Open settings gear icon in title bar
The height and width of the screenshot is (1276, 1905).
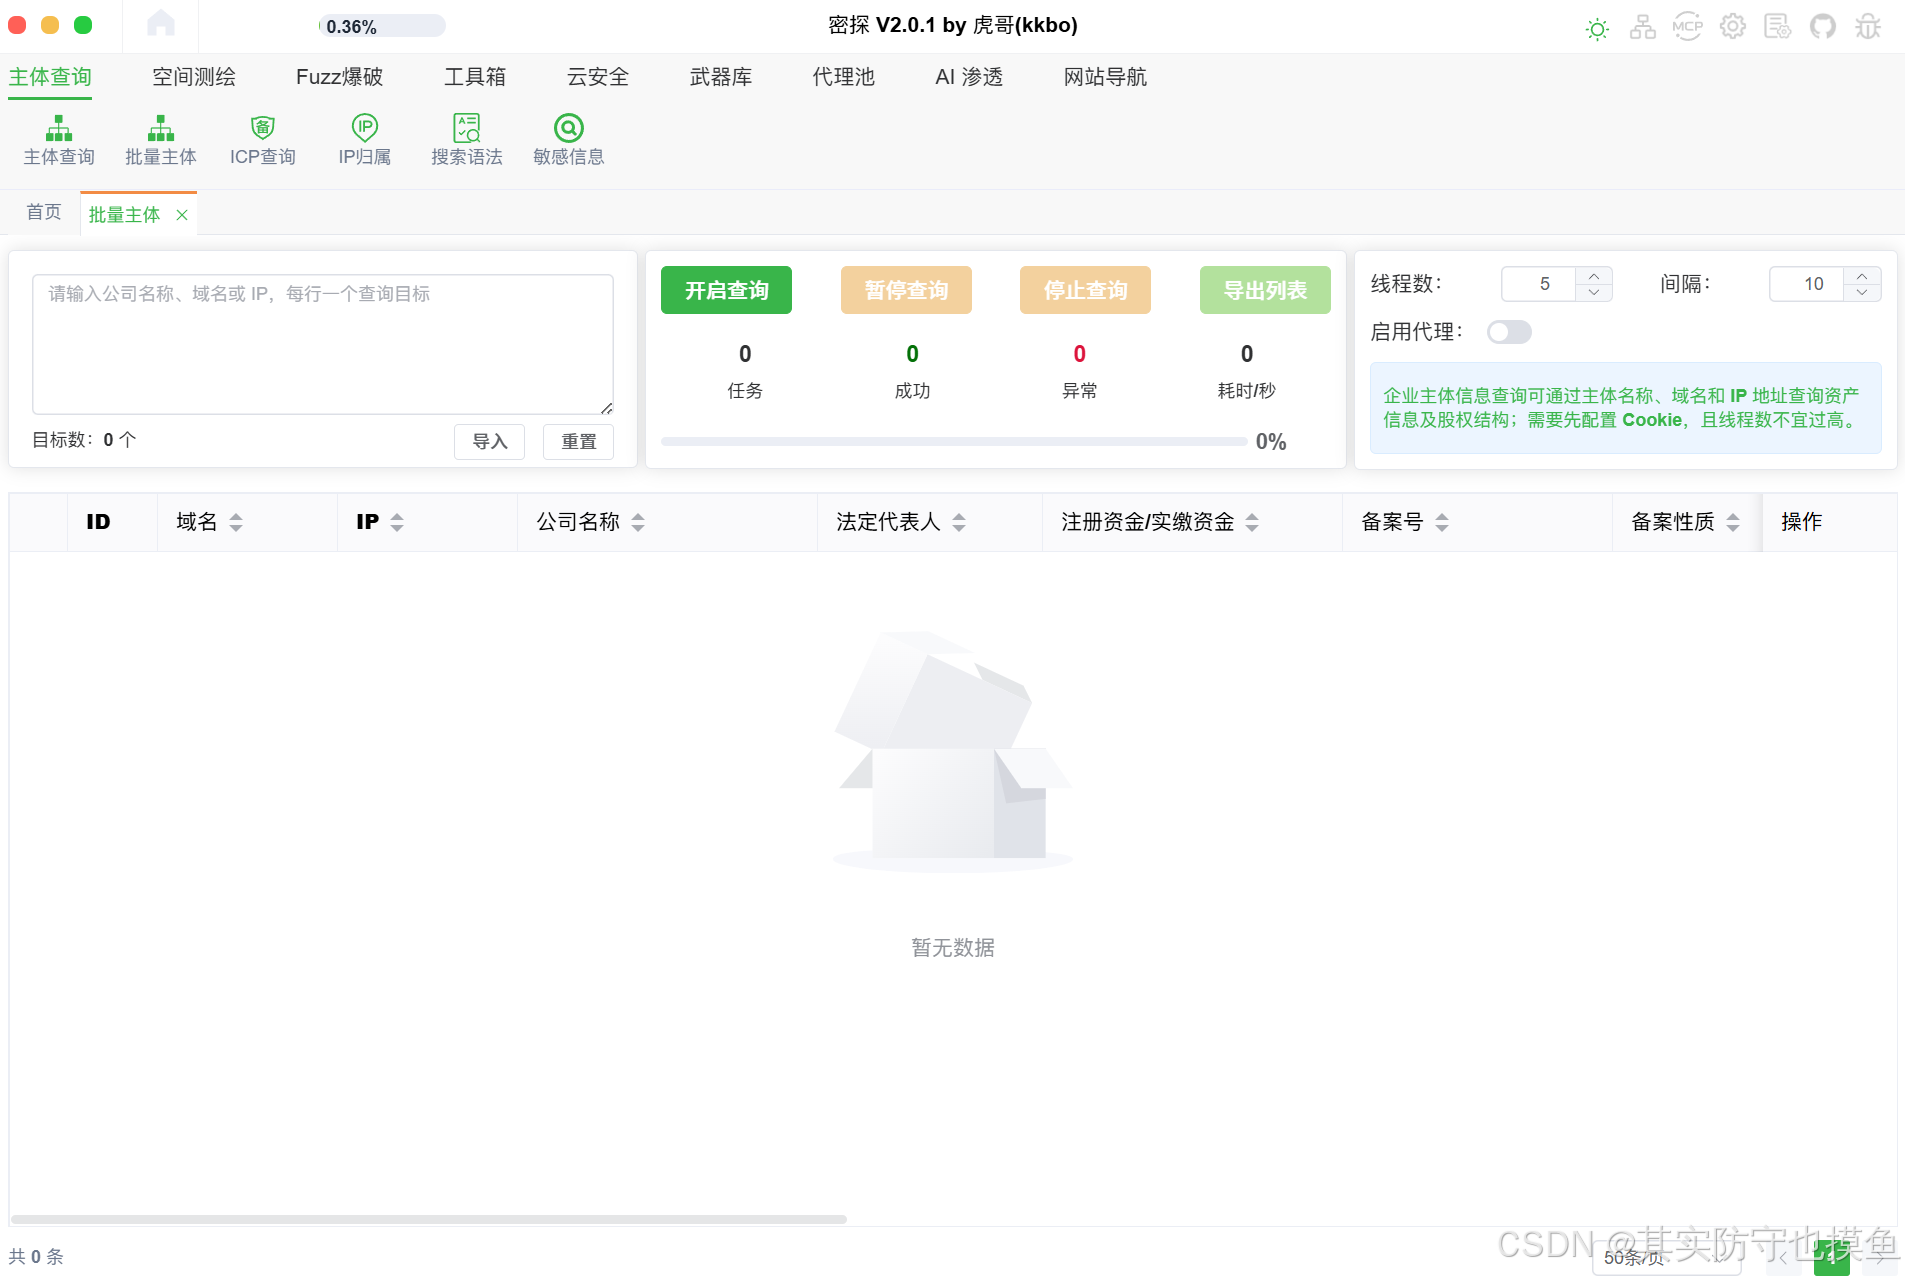(1733, 27)
